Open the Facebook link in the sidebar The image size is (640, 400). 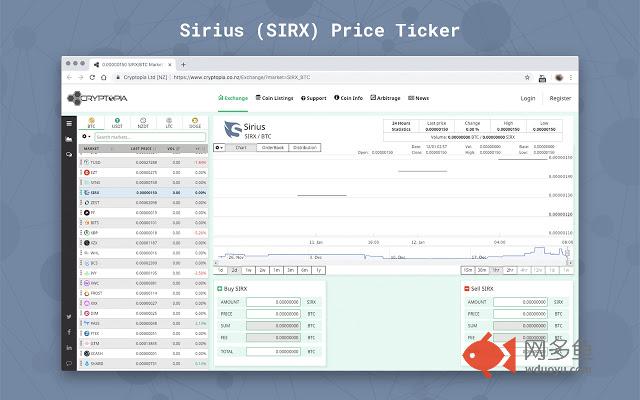pyautogui.click(x=69, y=332)
